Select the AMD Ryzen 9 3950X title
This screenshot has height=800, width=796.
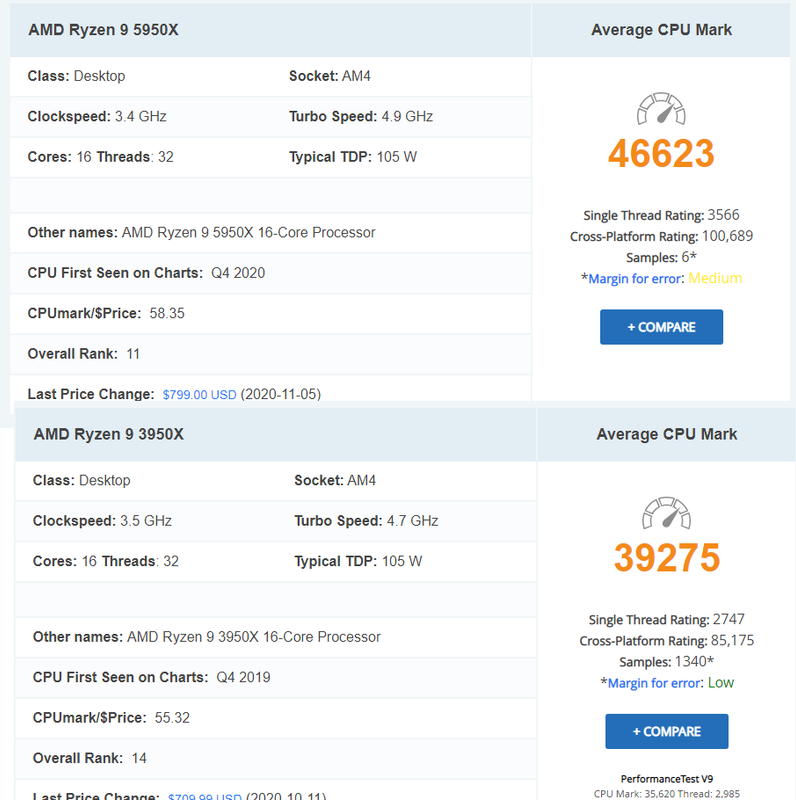109,434
